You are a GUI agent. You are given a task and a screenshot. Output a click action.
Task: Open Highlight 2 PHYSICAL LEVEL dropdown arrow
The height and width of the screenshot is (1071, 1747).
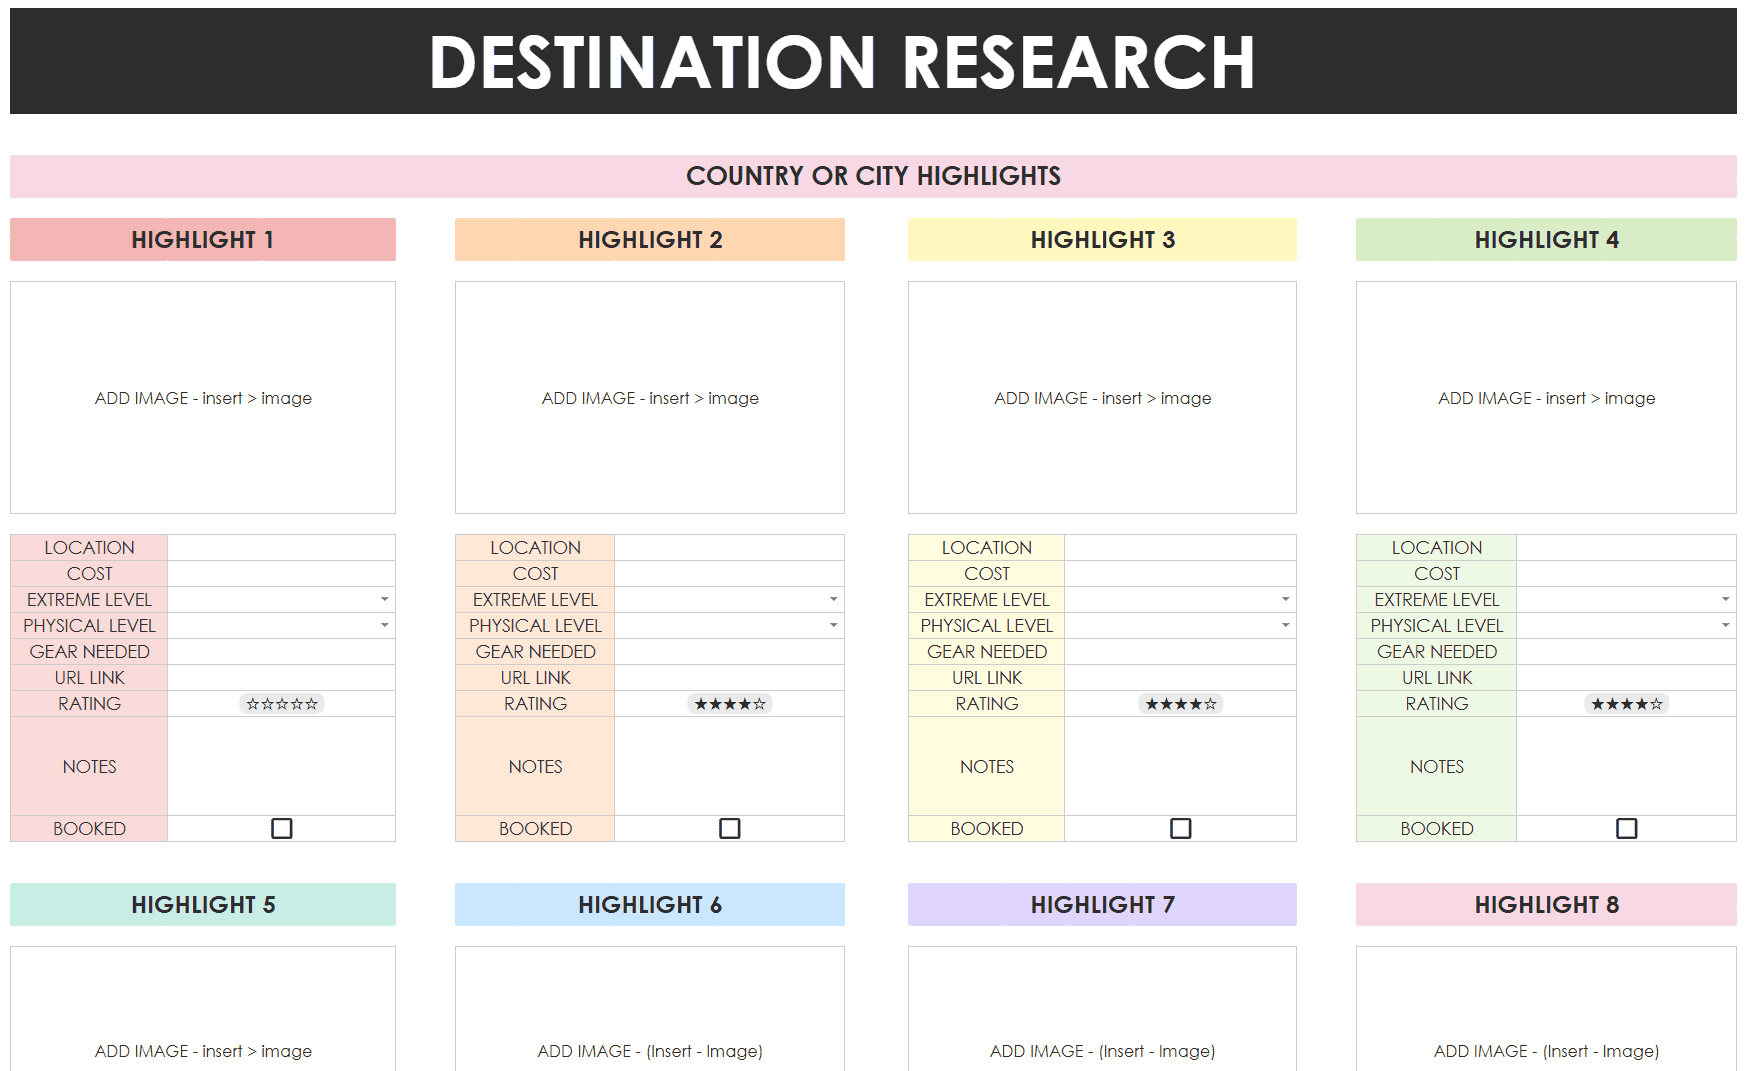click(x=833, y=625)
